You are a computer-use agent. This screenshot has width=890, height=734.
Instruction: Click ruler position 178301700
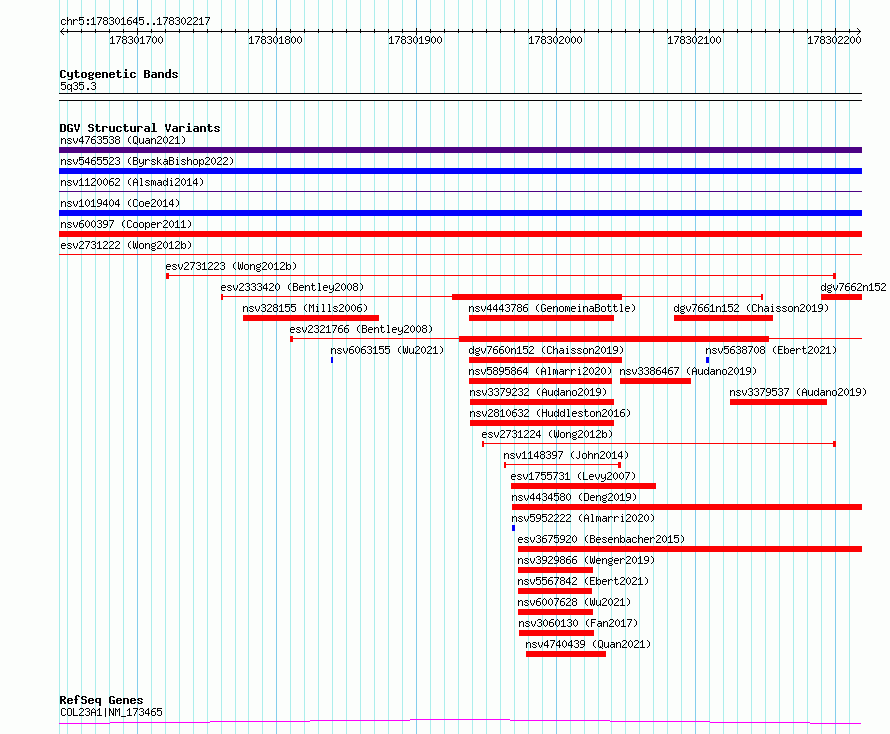pyautogui.click(x=136, y=40)
